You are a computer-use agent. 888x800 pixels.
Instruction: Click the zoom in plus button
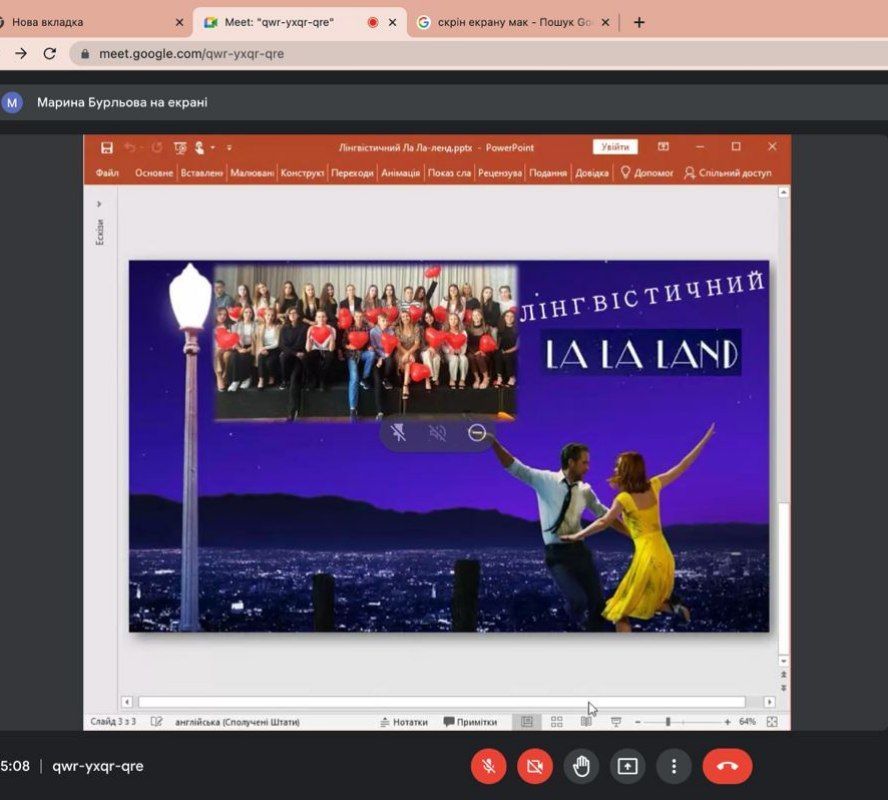(x=727, y=722)
